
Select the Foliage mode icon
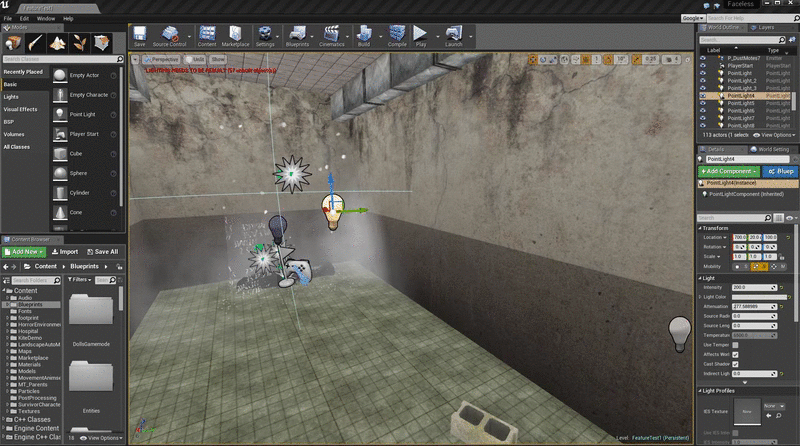(x=79, y=43)
